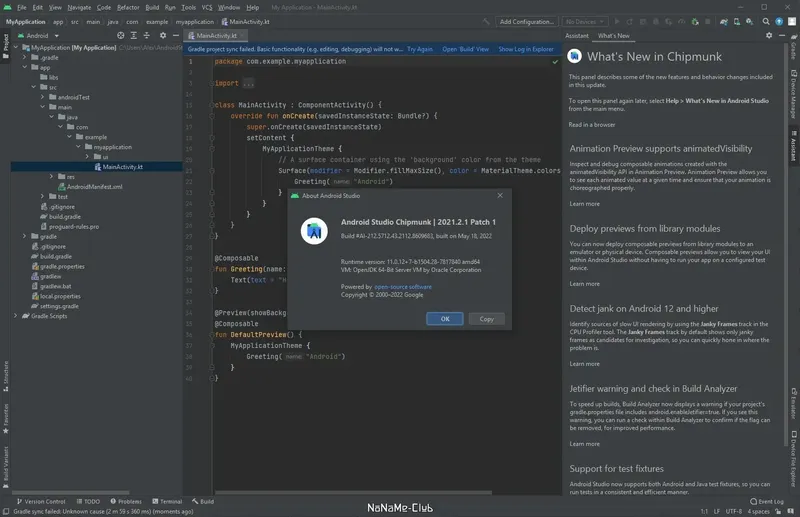This screenshot has height=517, width=800.
Task: Toggle the Build Variants side button
Action: 6,467
